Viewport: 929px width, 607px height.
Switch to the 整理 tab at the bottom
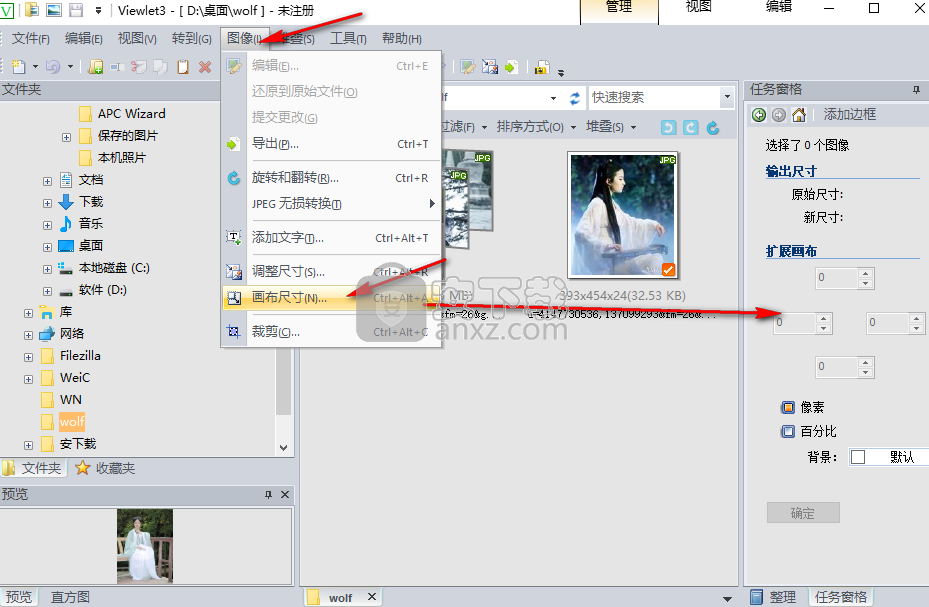click(x=774, y=597)
